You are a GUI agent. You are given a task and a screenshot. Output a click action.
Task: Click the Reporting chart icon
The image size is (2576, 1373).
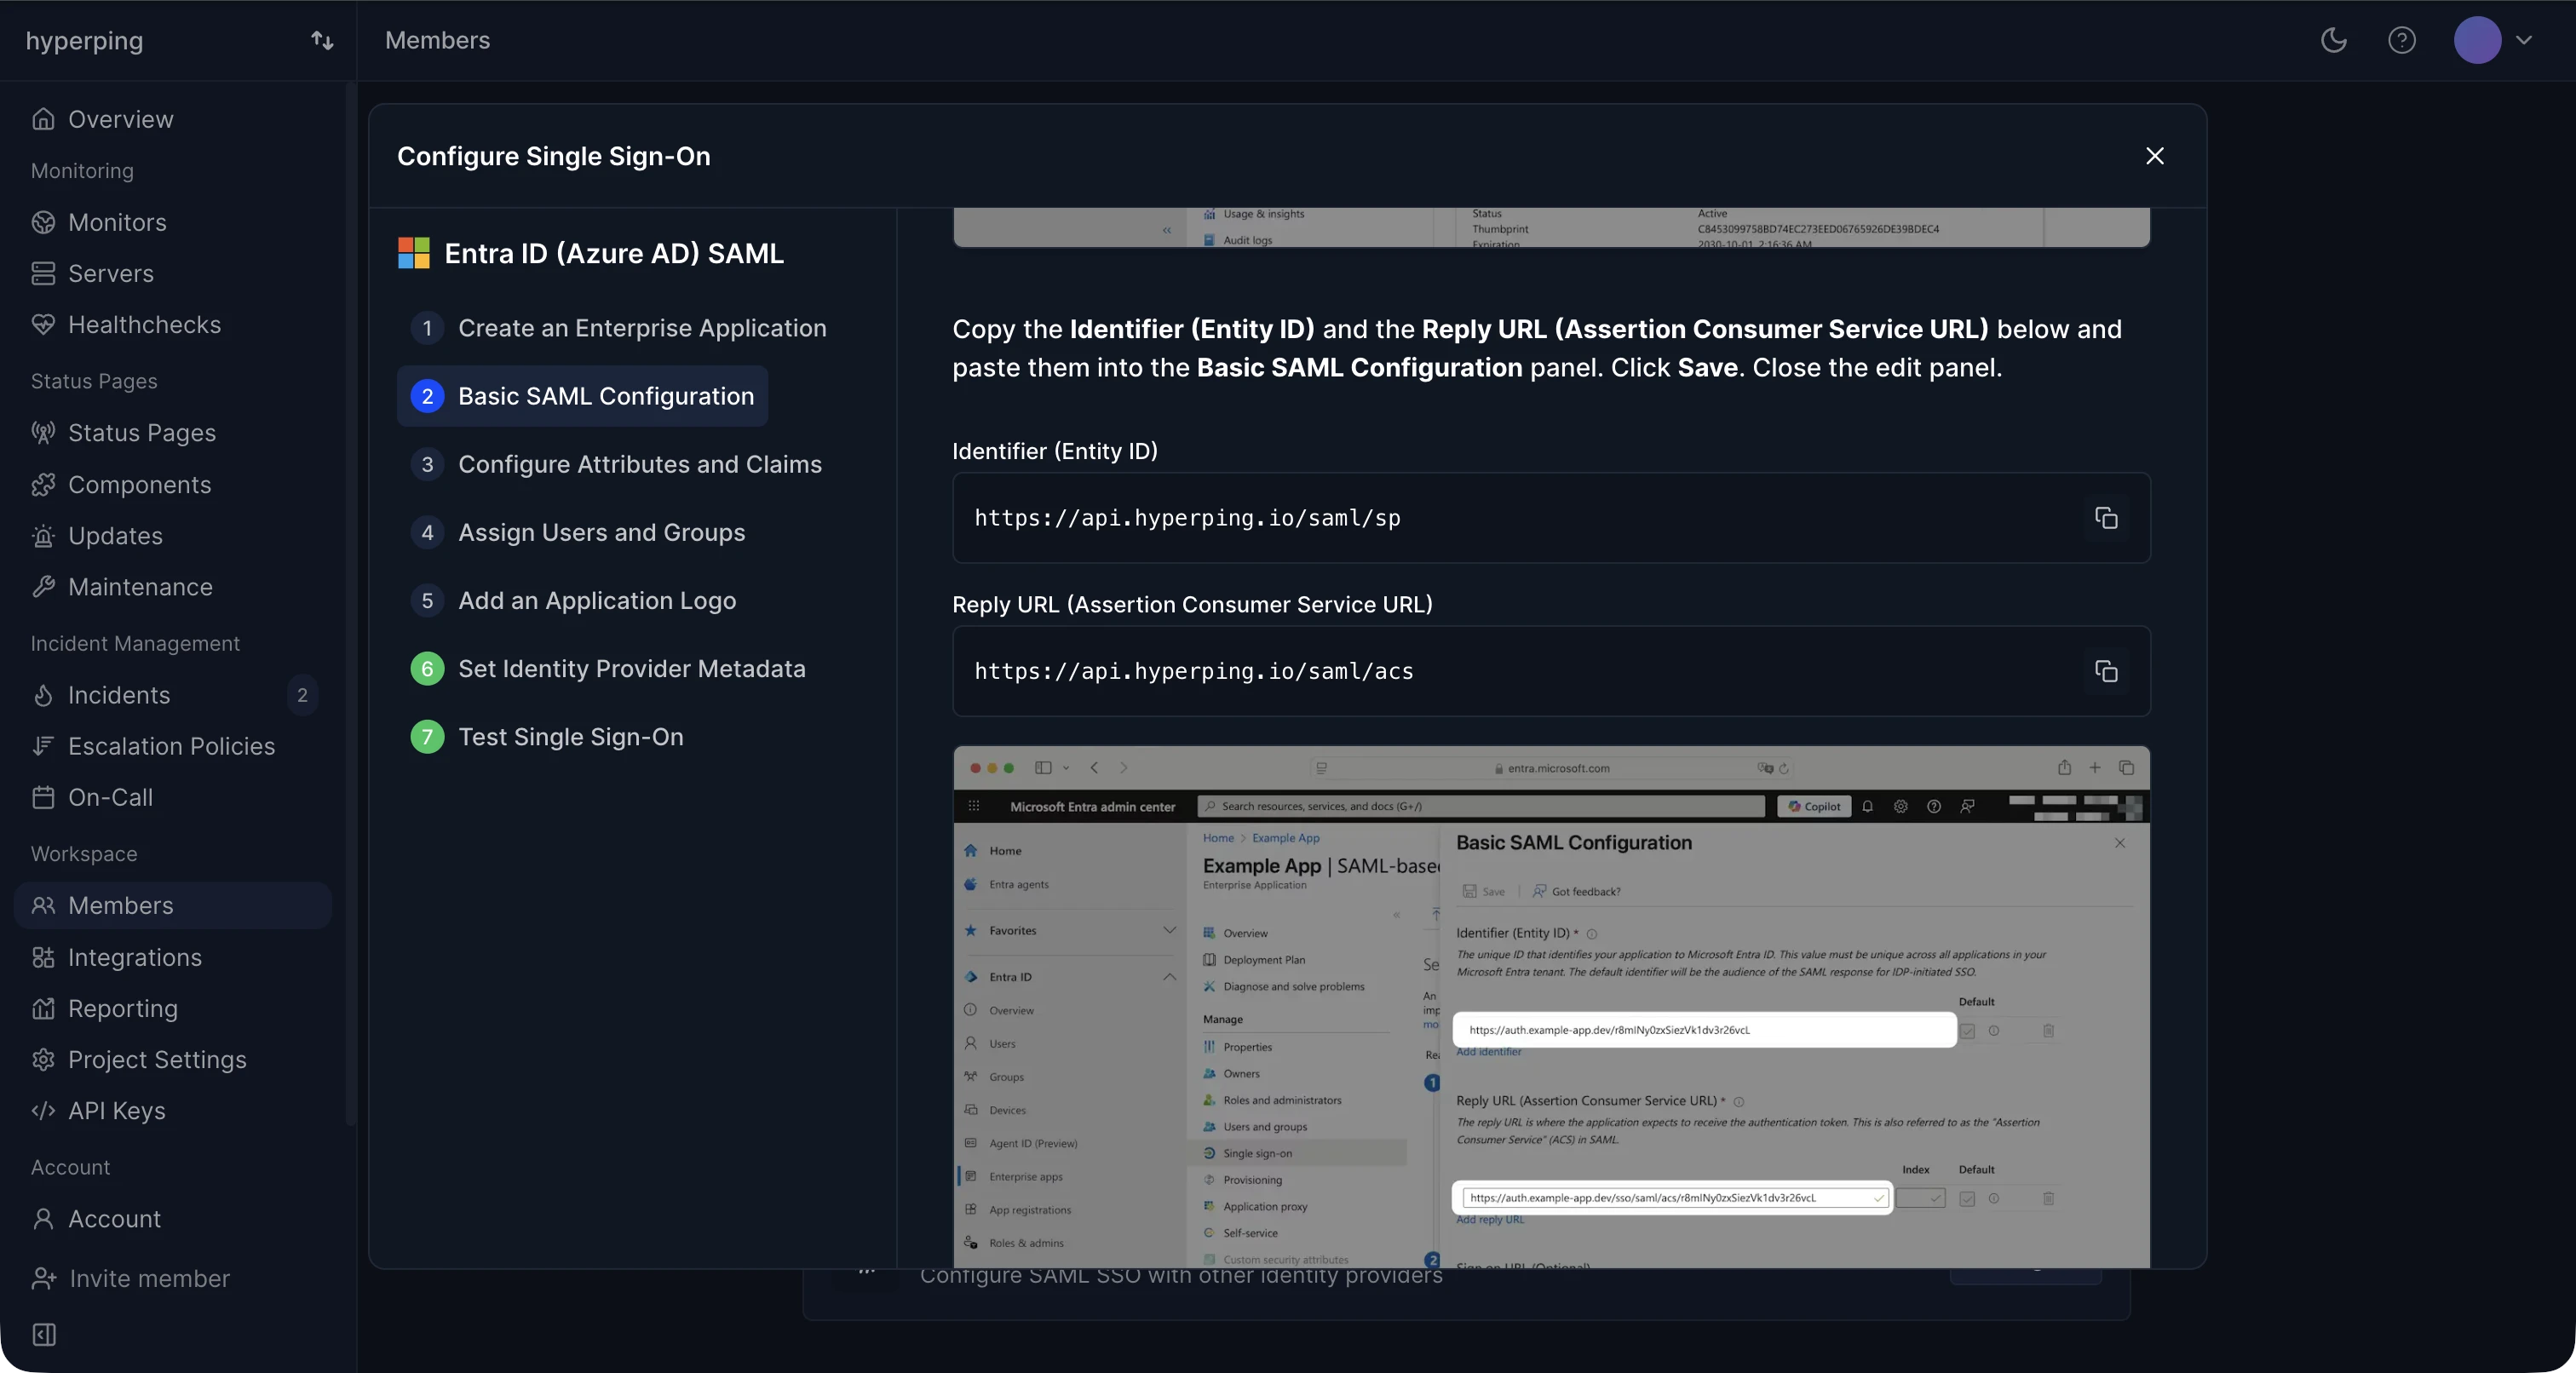(x=43, y=1008)
